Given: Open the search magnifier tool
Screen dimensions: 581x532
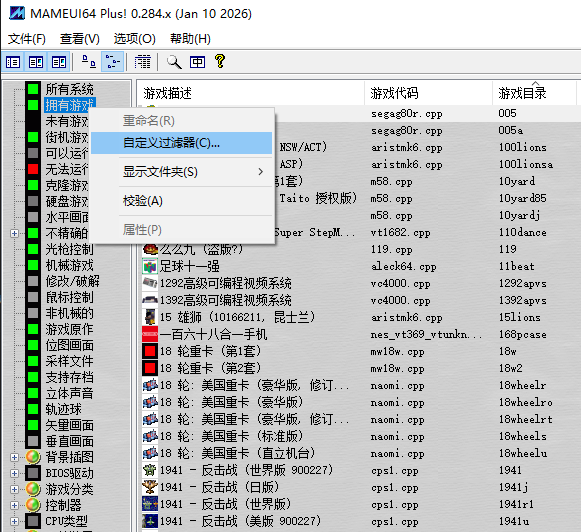Looking at the screenshot, I should [174, 62].
